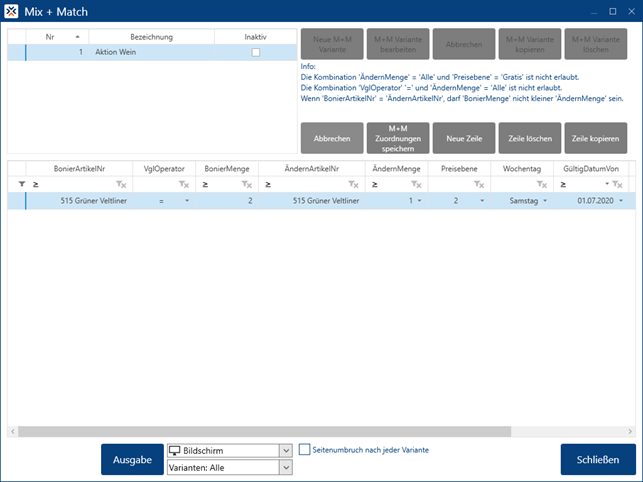The image size is (643, 482).
Task: Toggle the Inaktiv checkbox for Aktion Wein
Action: click(x=256, y=52)
